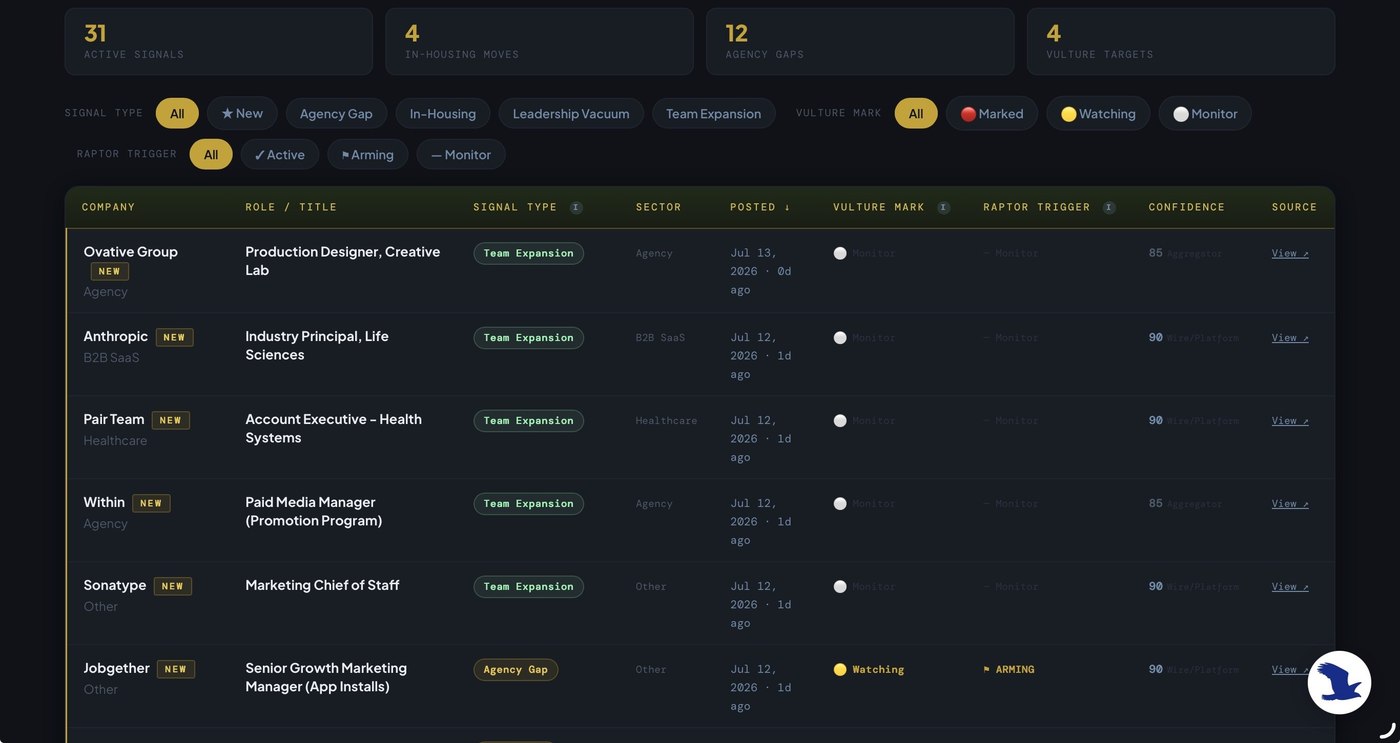Select the All signal type filter
This screenshot has height=743, width=1400.
click(x=177, y=113)
